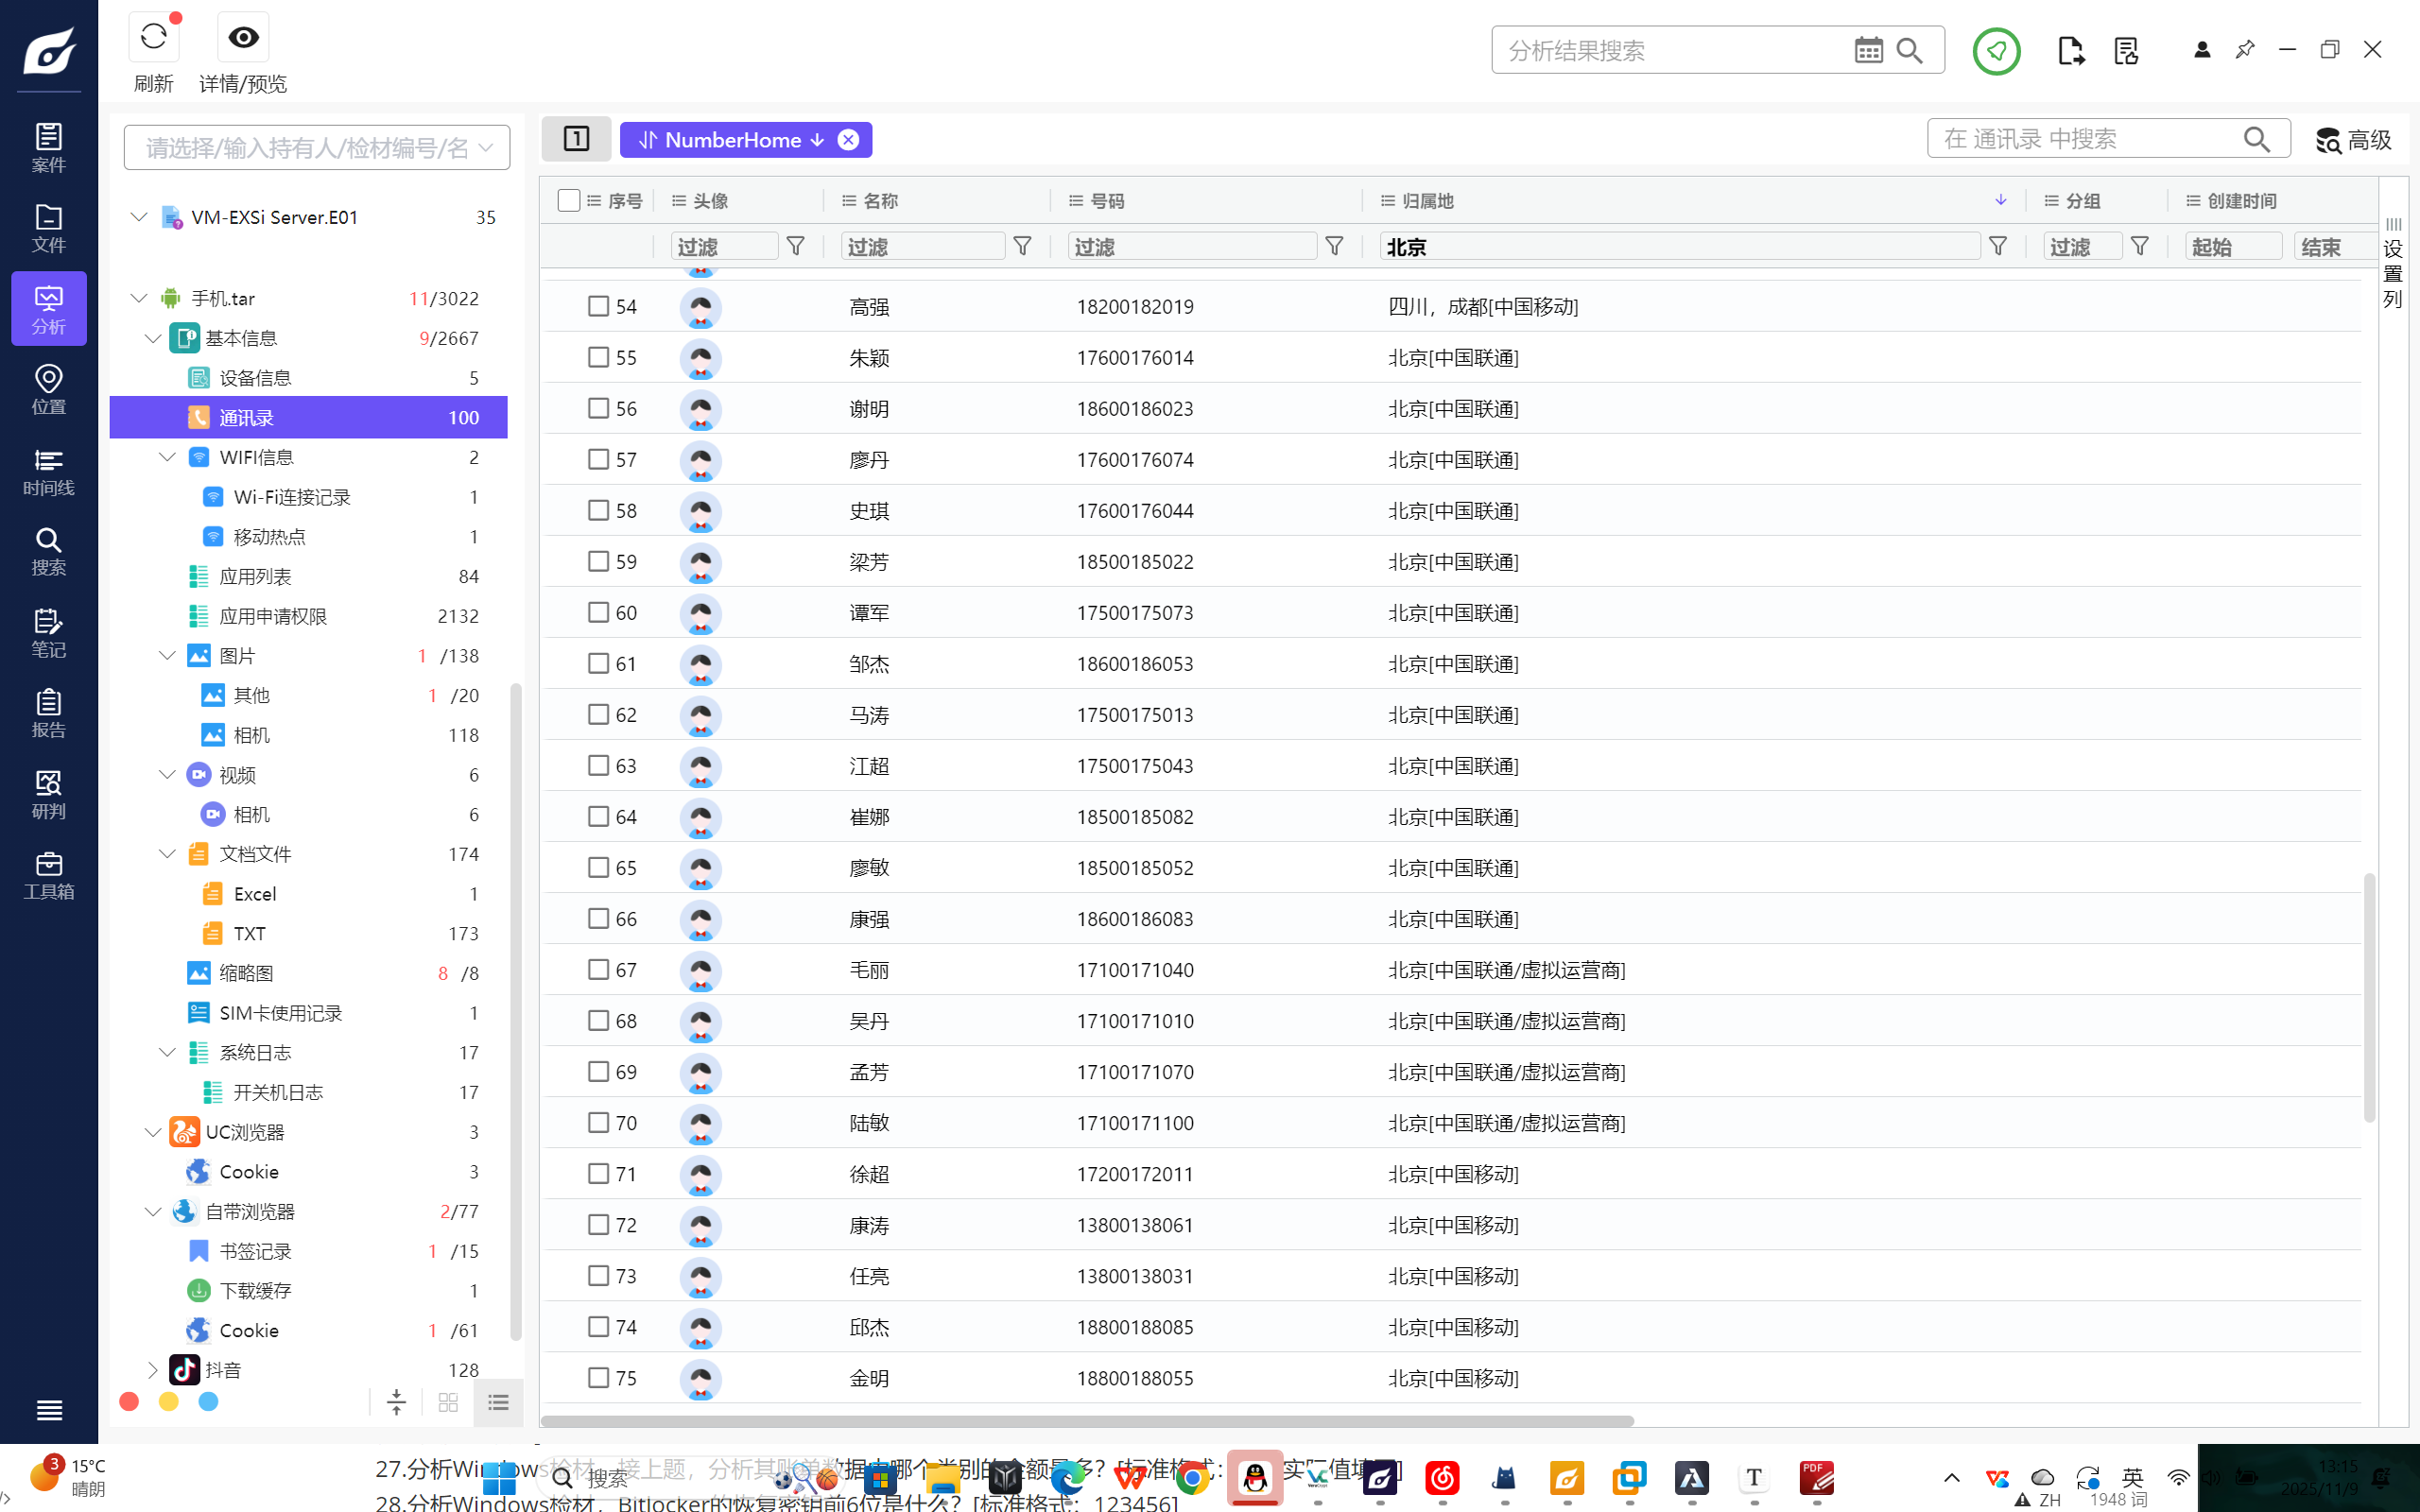Switch to list view icon at panel bottom

(x=498, y=1403)
